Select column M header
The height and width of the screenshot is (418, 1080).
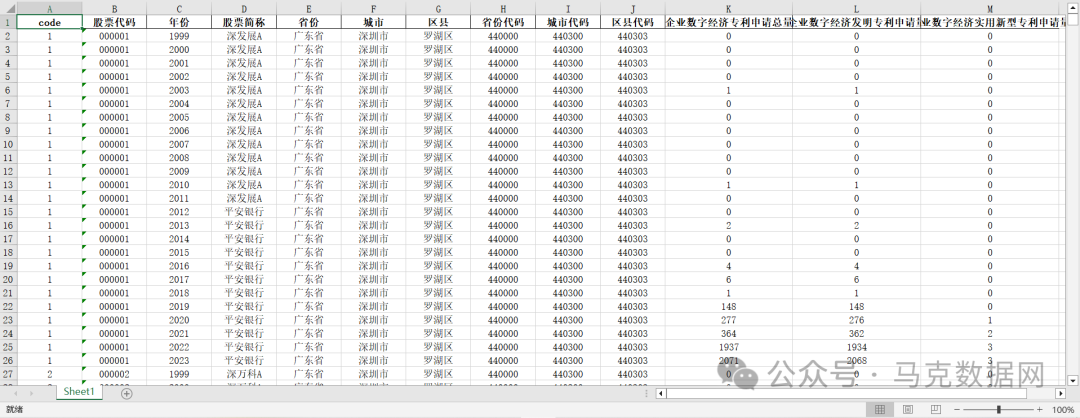990,9
